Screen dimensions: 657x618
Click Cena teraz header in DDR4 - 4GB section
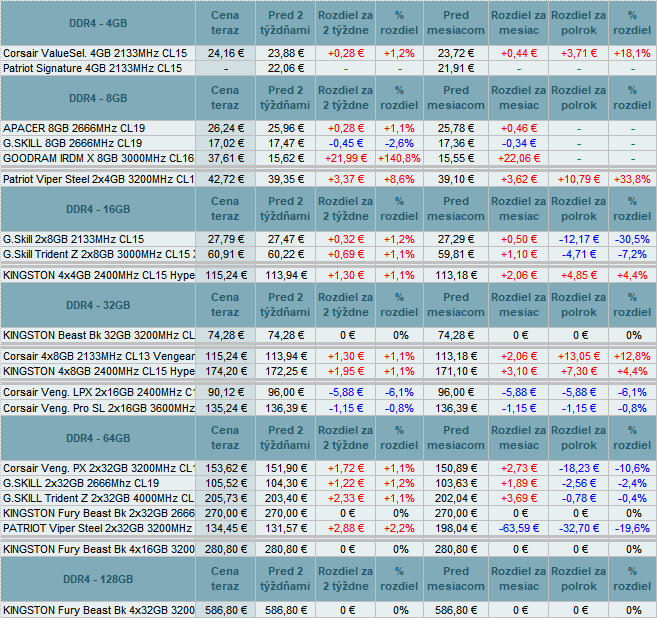(x=225, y=23)
